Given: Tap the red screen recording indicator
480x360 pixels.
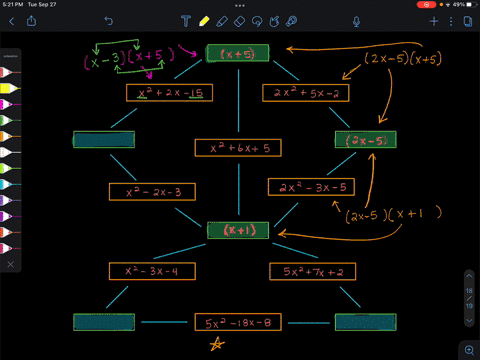Looking at the screenshot, I should (x=426, y=5).
